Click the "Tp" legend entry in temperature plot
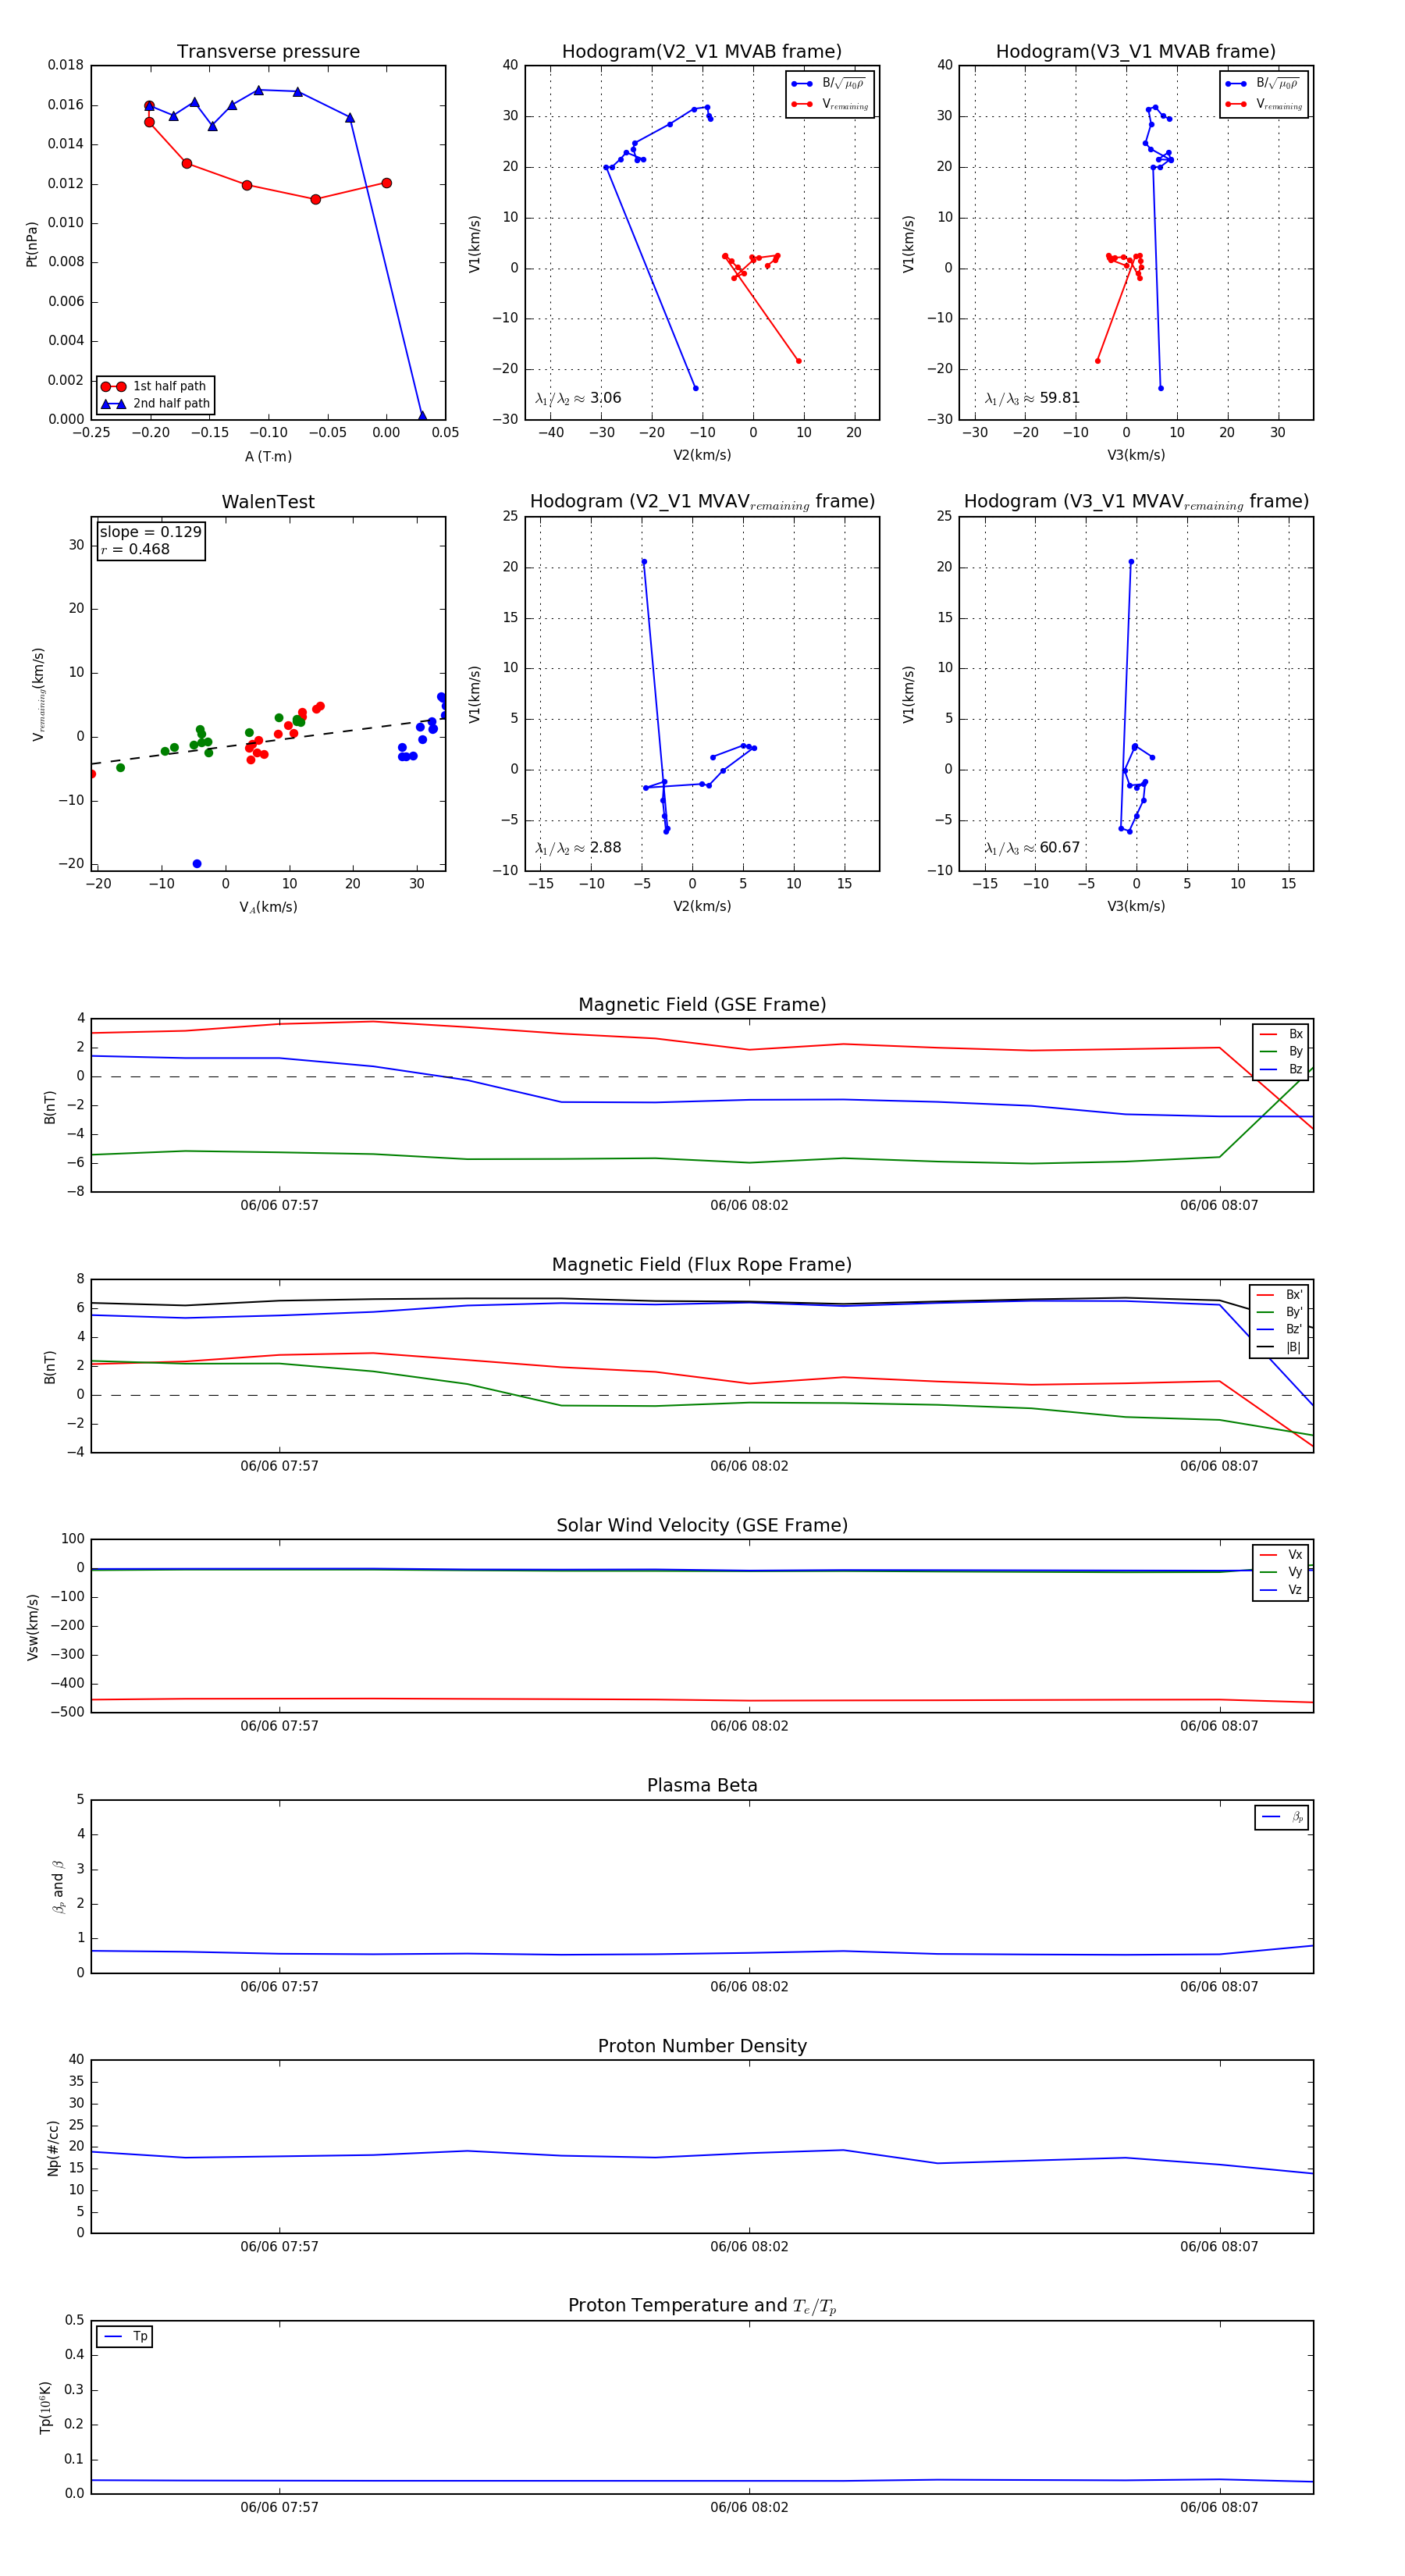Viewport: 1405px width, 2576px height. [125, 2336]
